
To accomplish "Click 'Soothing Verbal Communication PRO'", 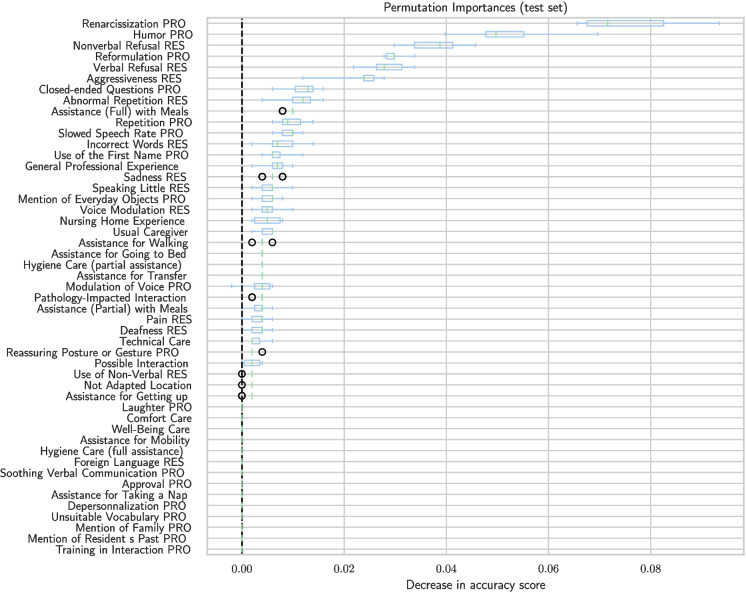I will coord(92,473).
